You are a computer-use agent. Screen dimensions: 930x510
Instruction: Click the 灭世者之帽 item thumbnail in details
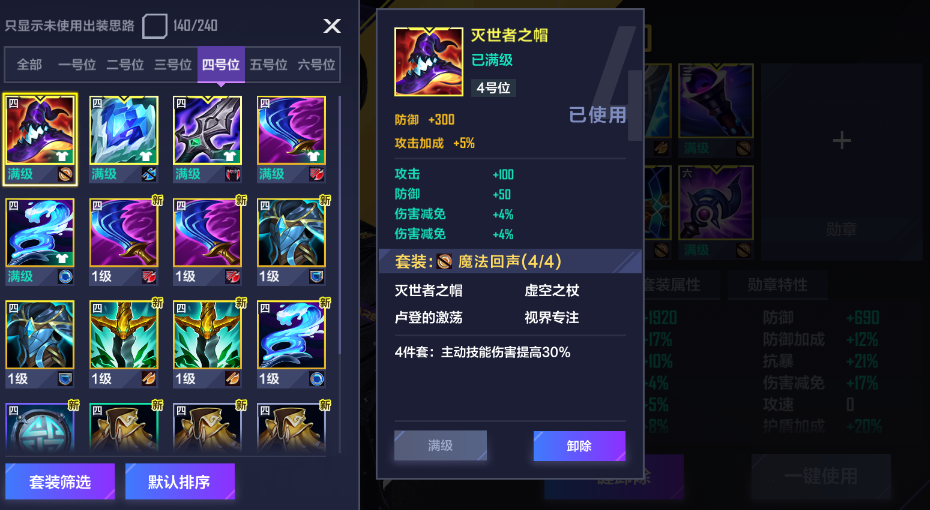pyautogui.click(x=429, y=62)
